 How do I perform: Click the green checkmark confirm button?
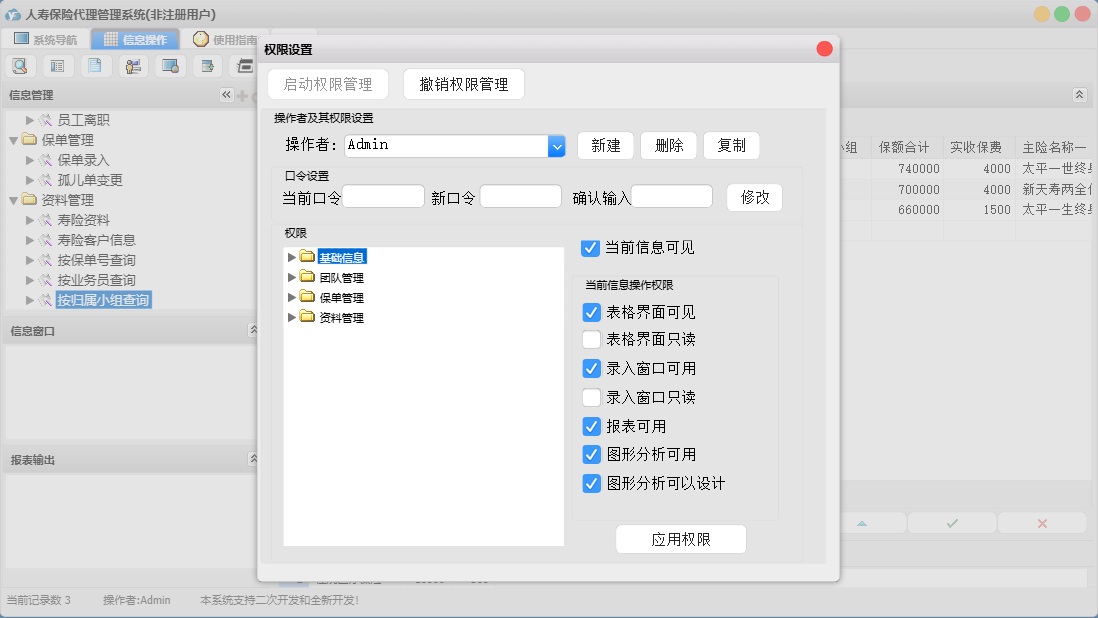pyautogui.click(x=952, y=524)
